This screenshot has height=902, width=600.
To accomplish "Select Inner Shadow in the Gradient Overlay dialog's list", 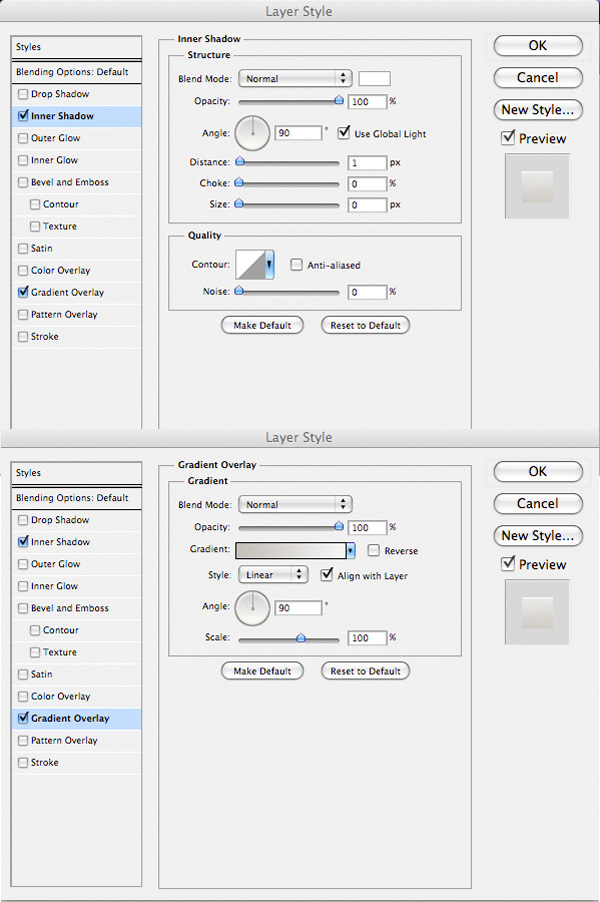I will point(77,542).
